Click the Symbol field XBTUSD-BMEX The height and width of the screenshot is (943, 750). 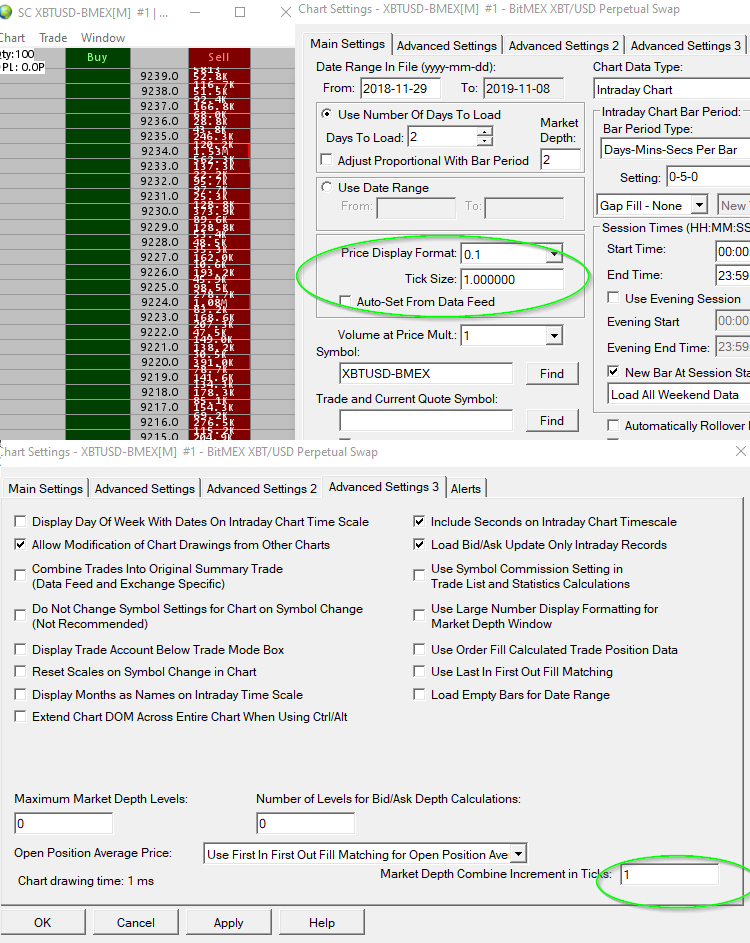click(x=426, y=373)
